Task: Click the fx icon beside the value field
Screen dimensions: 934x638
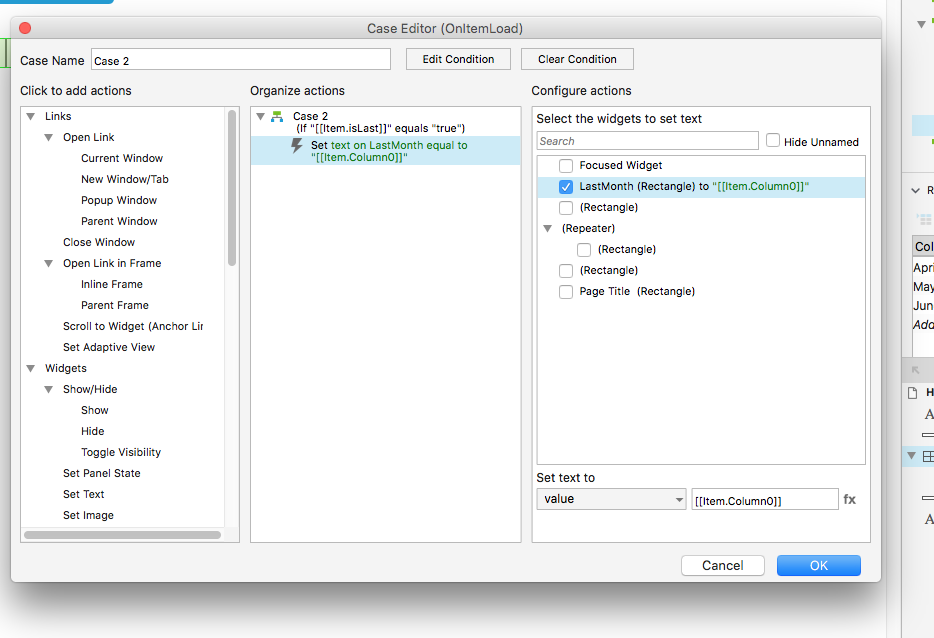Action: tap(849, 499)
